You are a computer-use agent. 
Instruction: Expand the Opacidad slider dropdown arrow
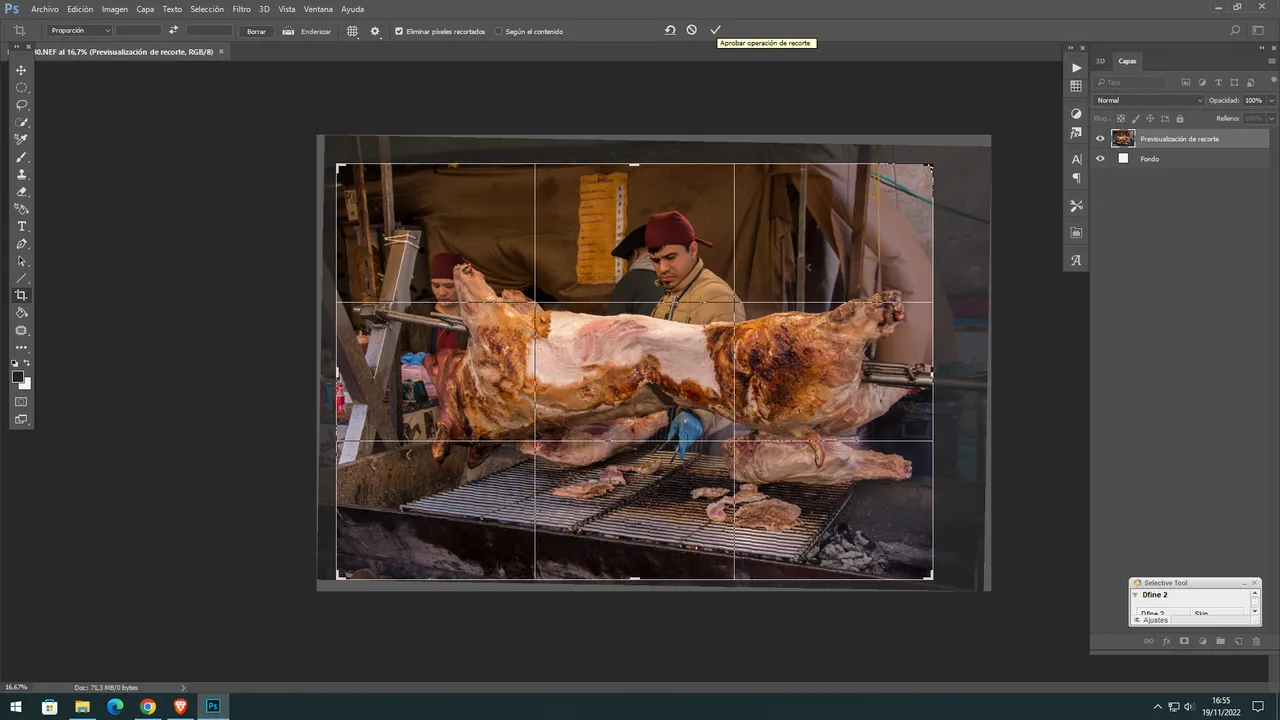point(1271,100)
